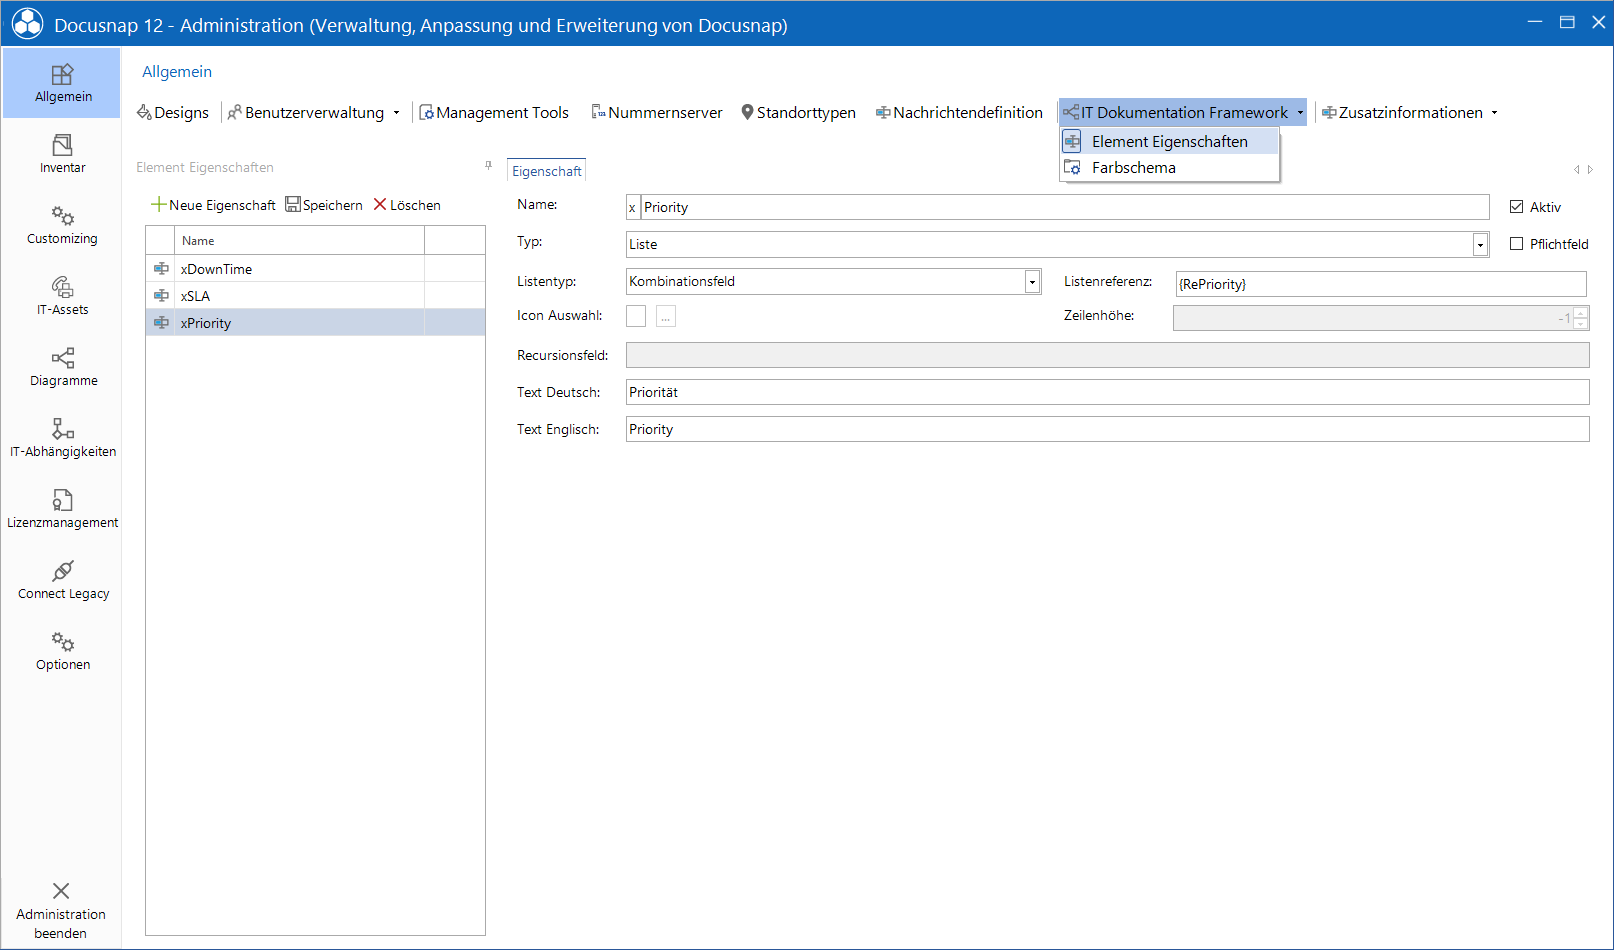Screen dimensions: 1614x950
Task: Open Management Tools from the toolbar
Action: point(494,113)
